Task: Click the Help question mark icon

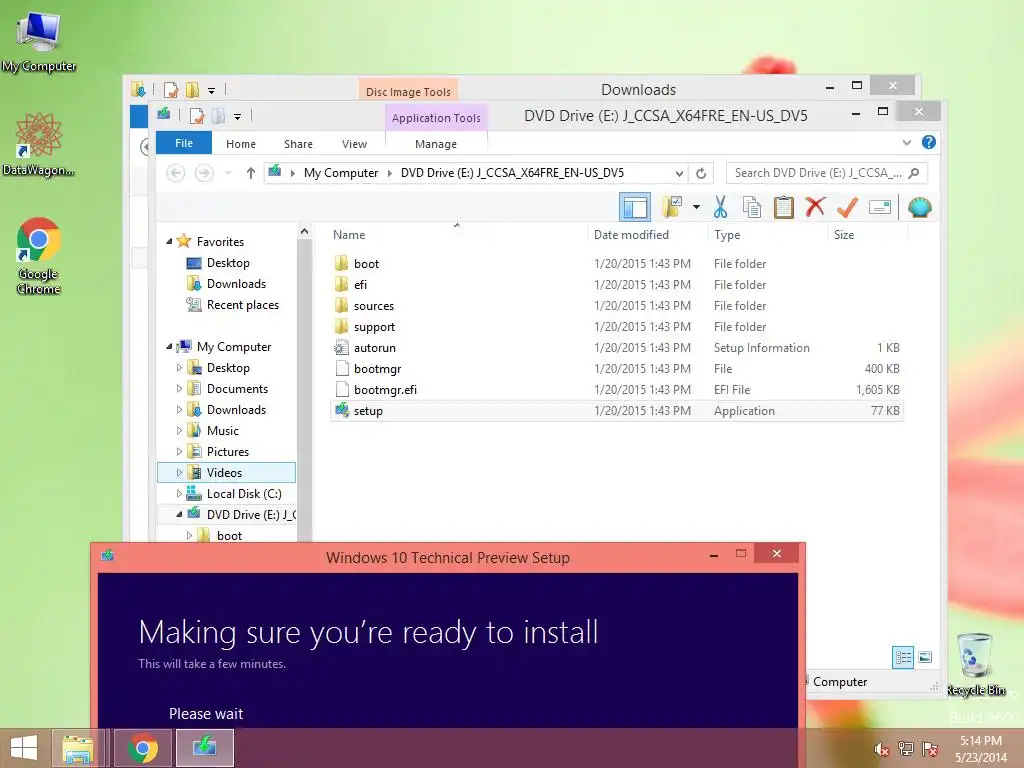Action: click(x=929, y=142)
